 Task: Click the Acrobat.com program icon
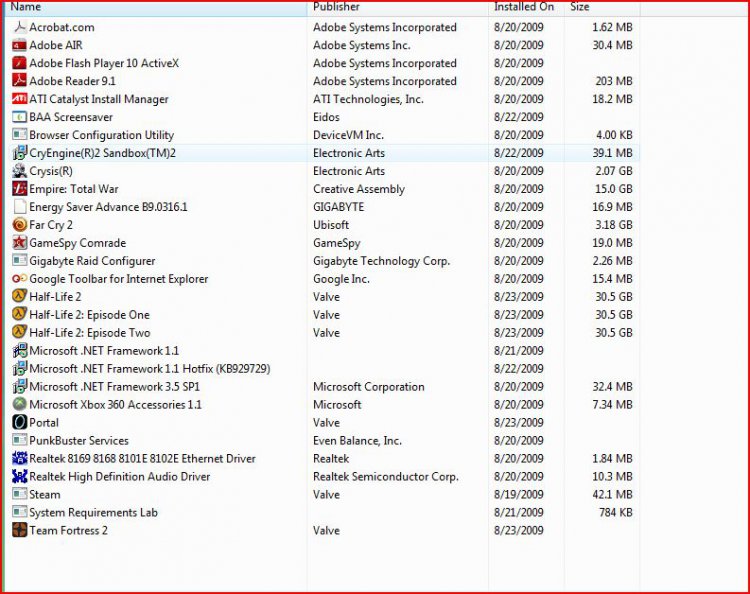(20, 27)
